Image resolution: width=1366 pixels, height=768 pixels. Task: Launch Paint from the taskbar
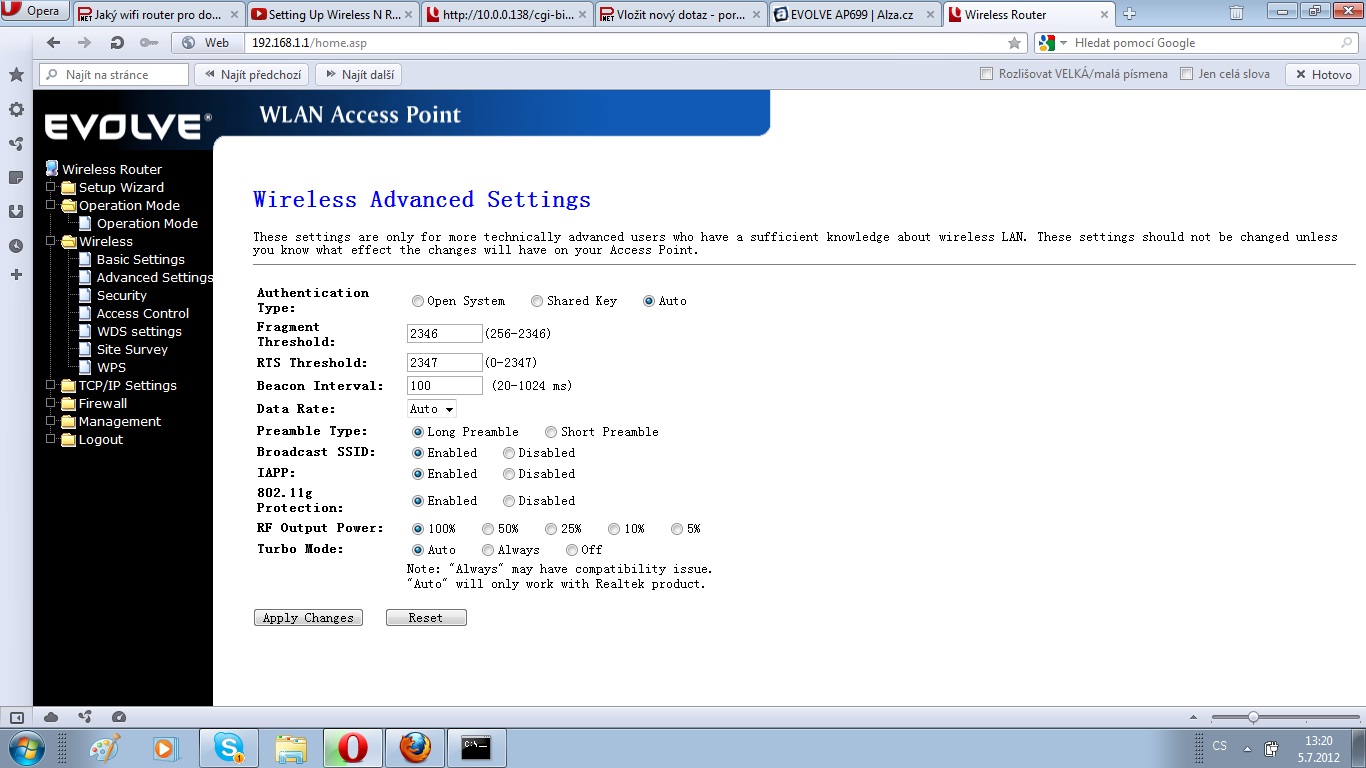click(x=105, y=748)
